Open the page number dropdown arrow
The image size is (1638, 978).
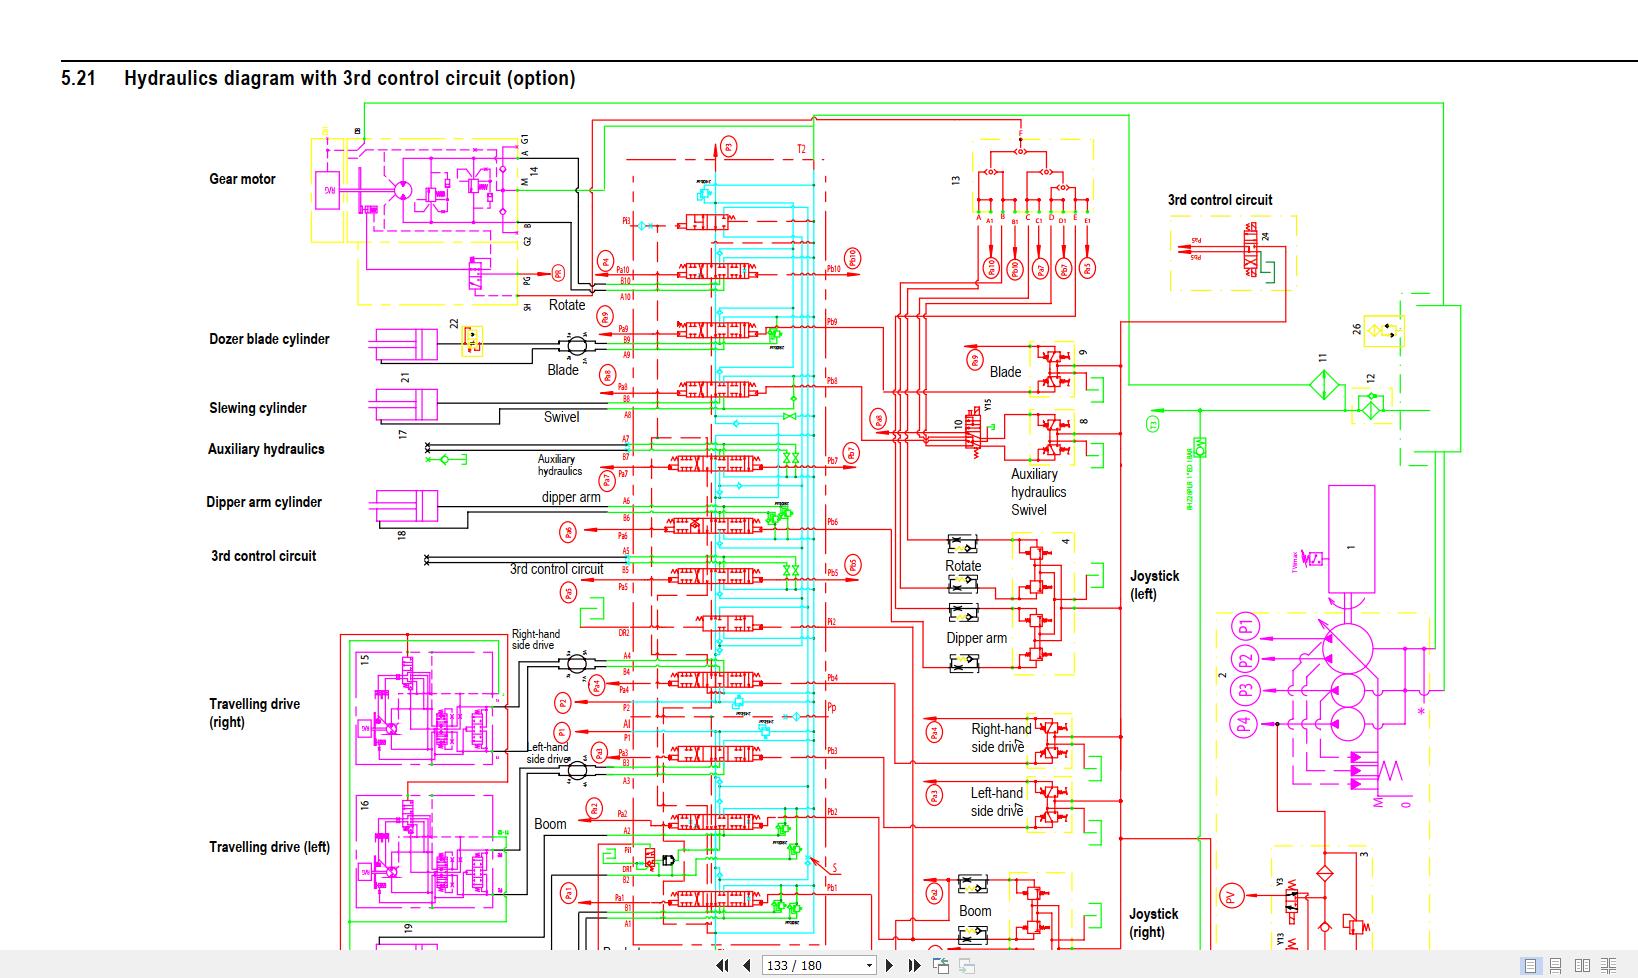pos(869,965)
